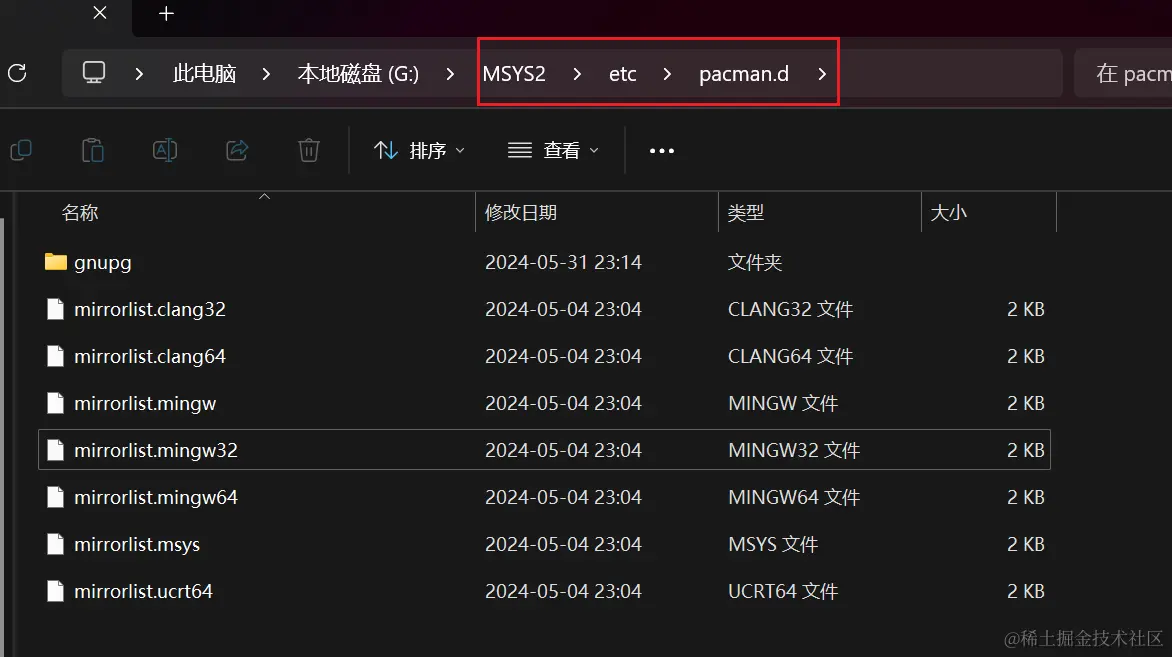Sort by 大小 column header
1172x657 pixels.
tap(948, 212)
